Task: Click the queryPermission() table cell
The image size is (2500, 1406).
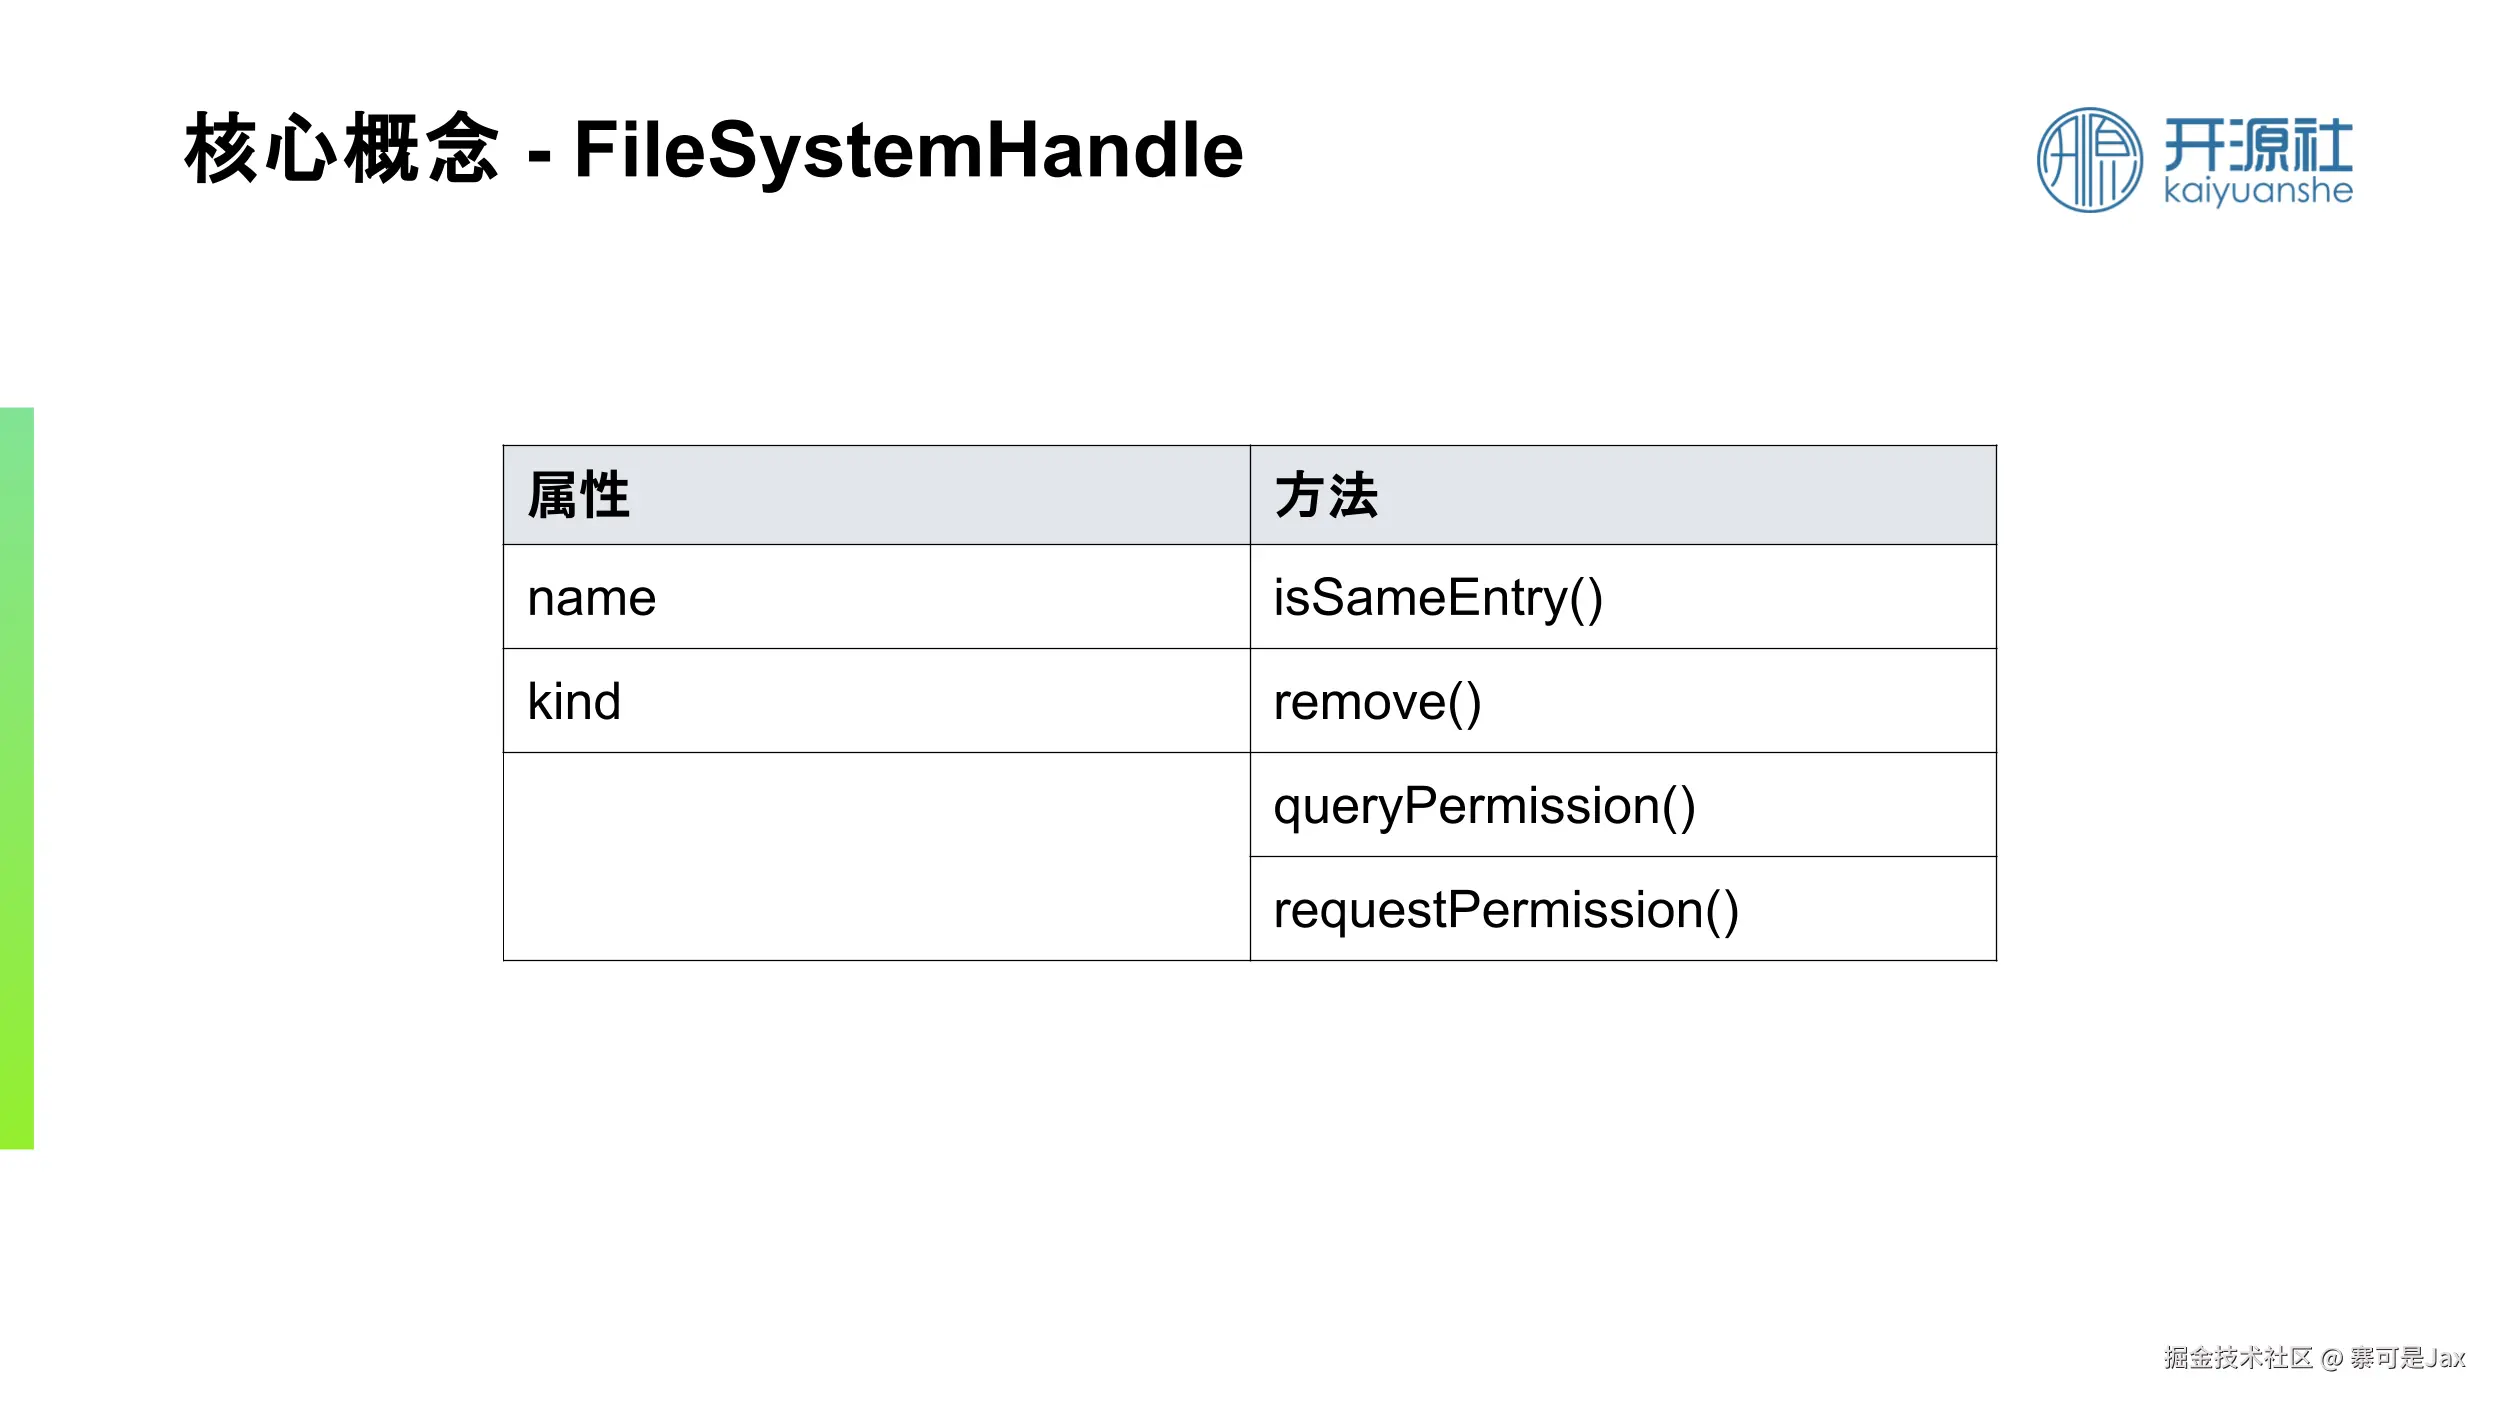Action: (1623, 805)
